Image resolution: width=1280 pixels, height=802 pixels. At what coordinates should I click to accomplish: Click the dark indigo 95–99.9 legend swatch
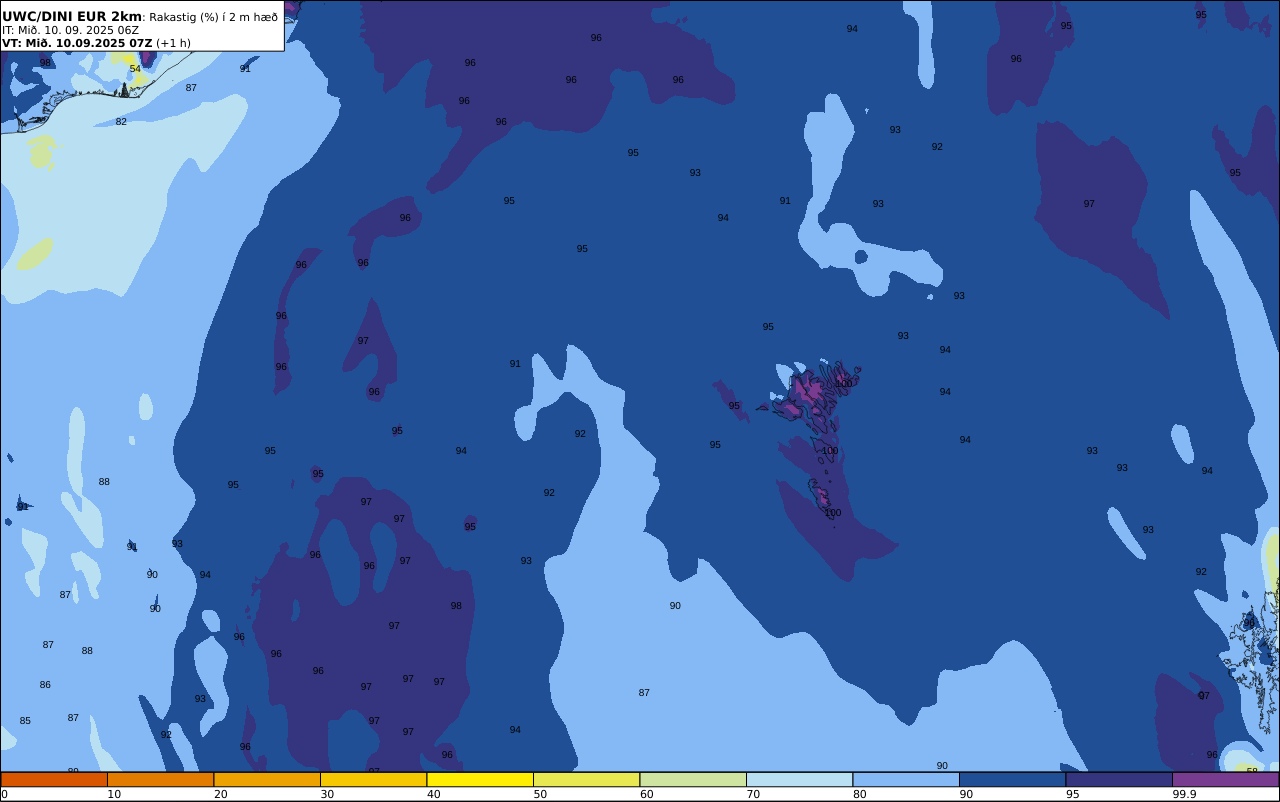[x=1119, y=779]
